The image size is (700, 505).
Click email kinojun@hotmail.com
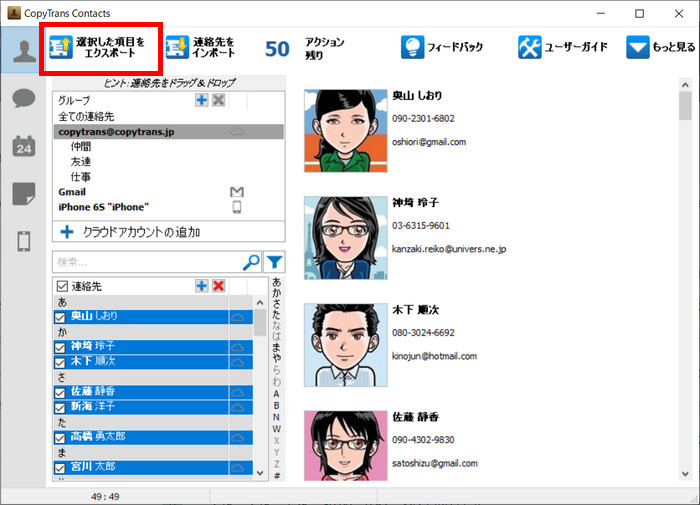(x=434, y=356)
